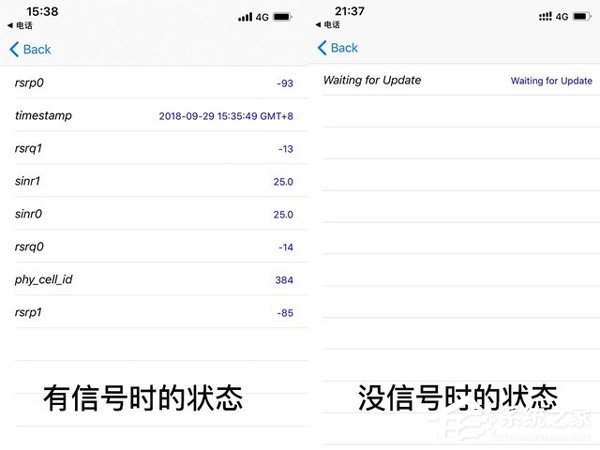Tap the battery icon in the left phone status bar
This screenshot has height=450, width=600.
tap(282, 17)
